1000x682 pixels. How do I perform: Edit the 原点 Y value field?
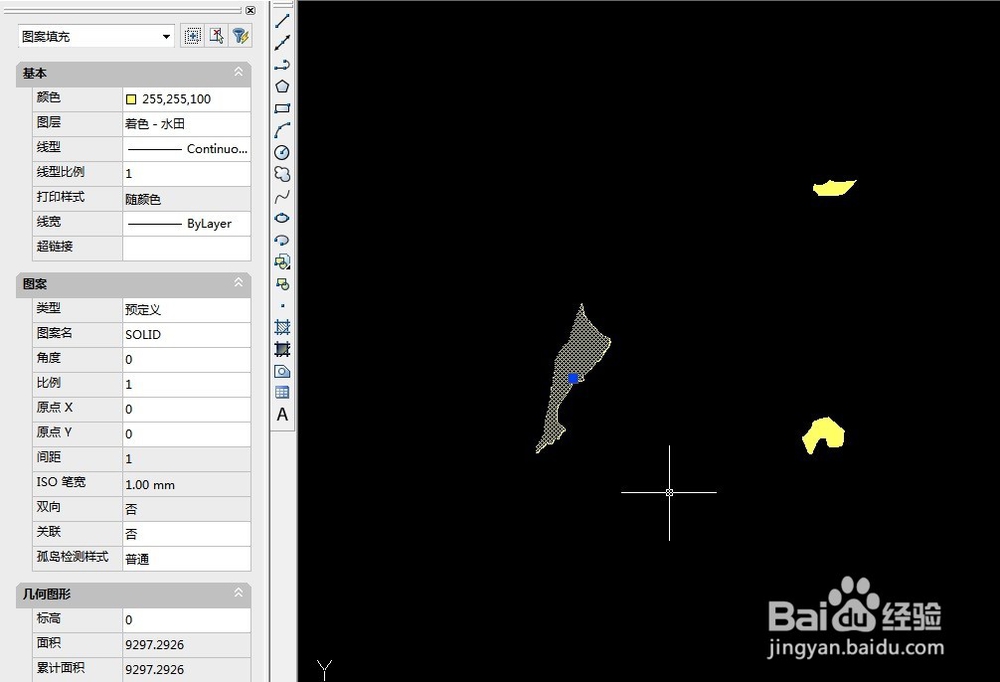pos(186,434)
